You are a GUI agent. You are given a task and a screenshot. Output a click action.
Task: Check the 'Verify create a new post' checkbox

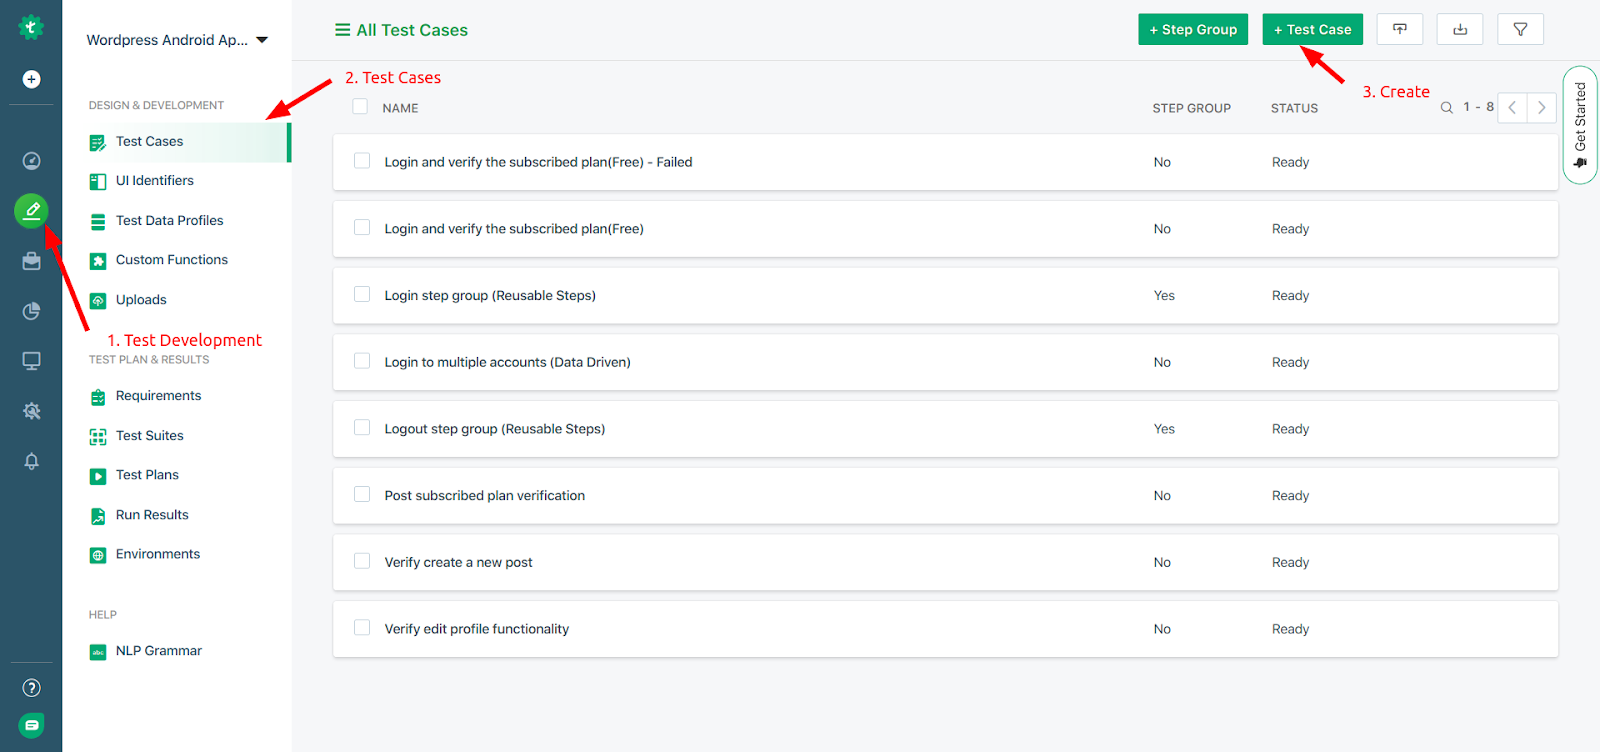click(x=362, y=562)
